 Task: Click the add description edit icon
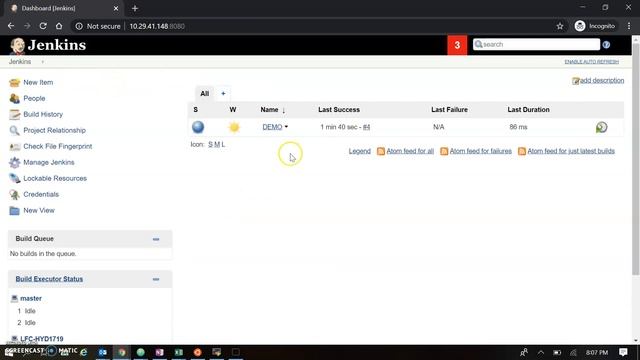[x=576, y=81]
